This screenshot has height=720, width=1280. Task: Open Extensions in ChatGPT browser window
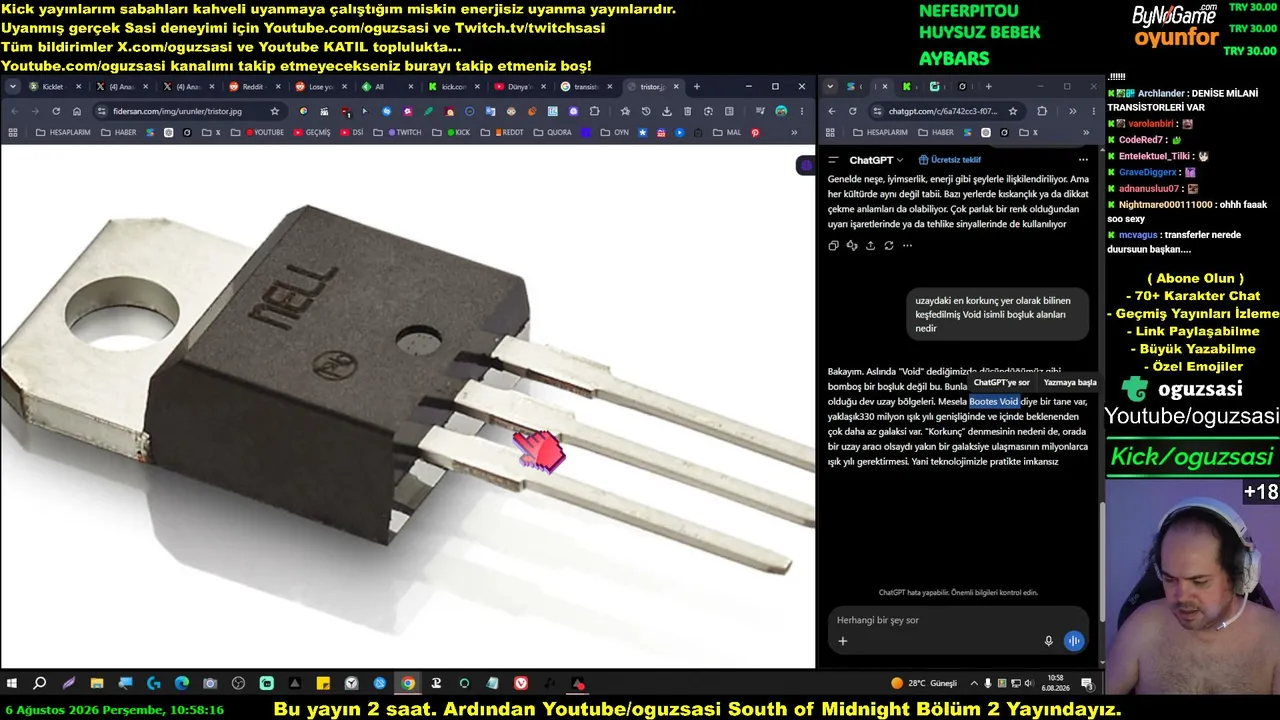(x=1042, y=111)
